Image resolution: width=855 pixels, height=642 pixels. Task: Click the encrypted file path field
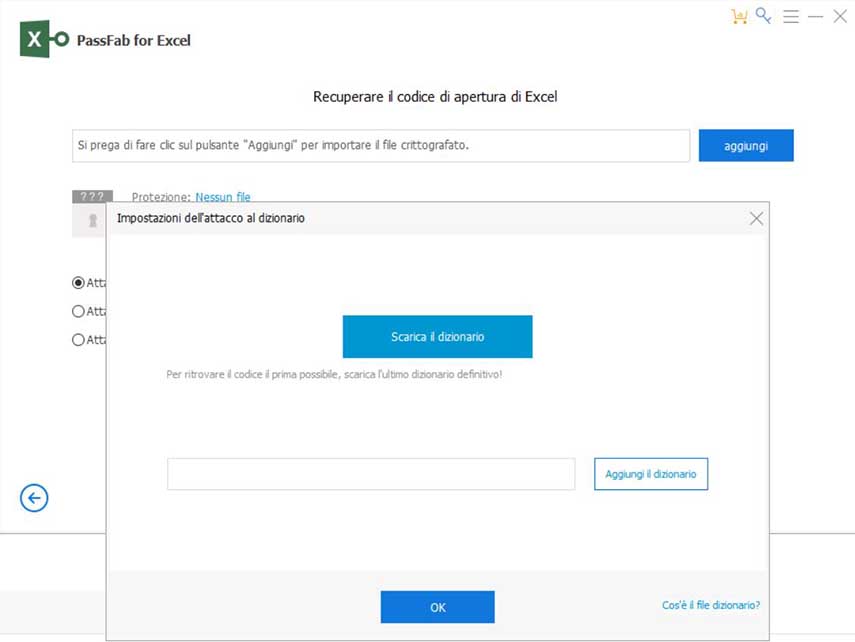381,145
